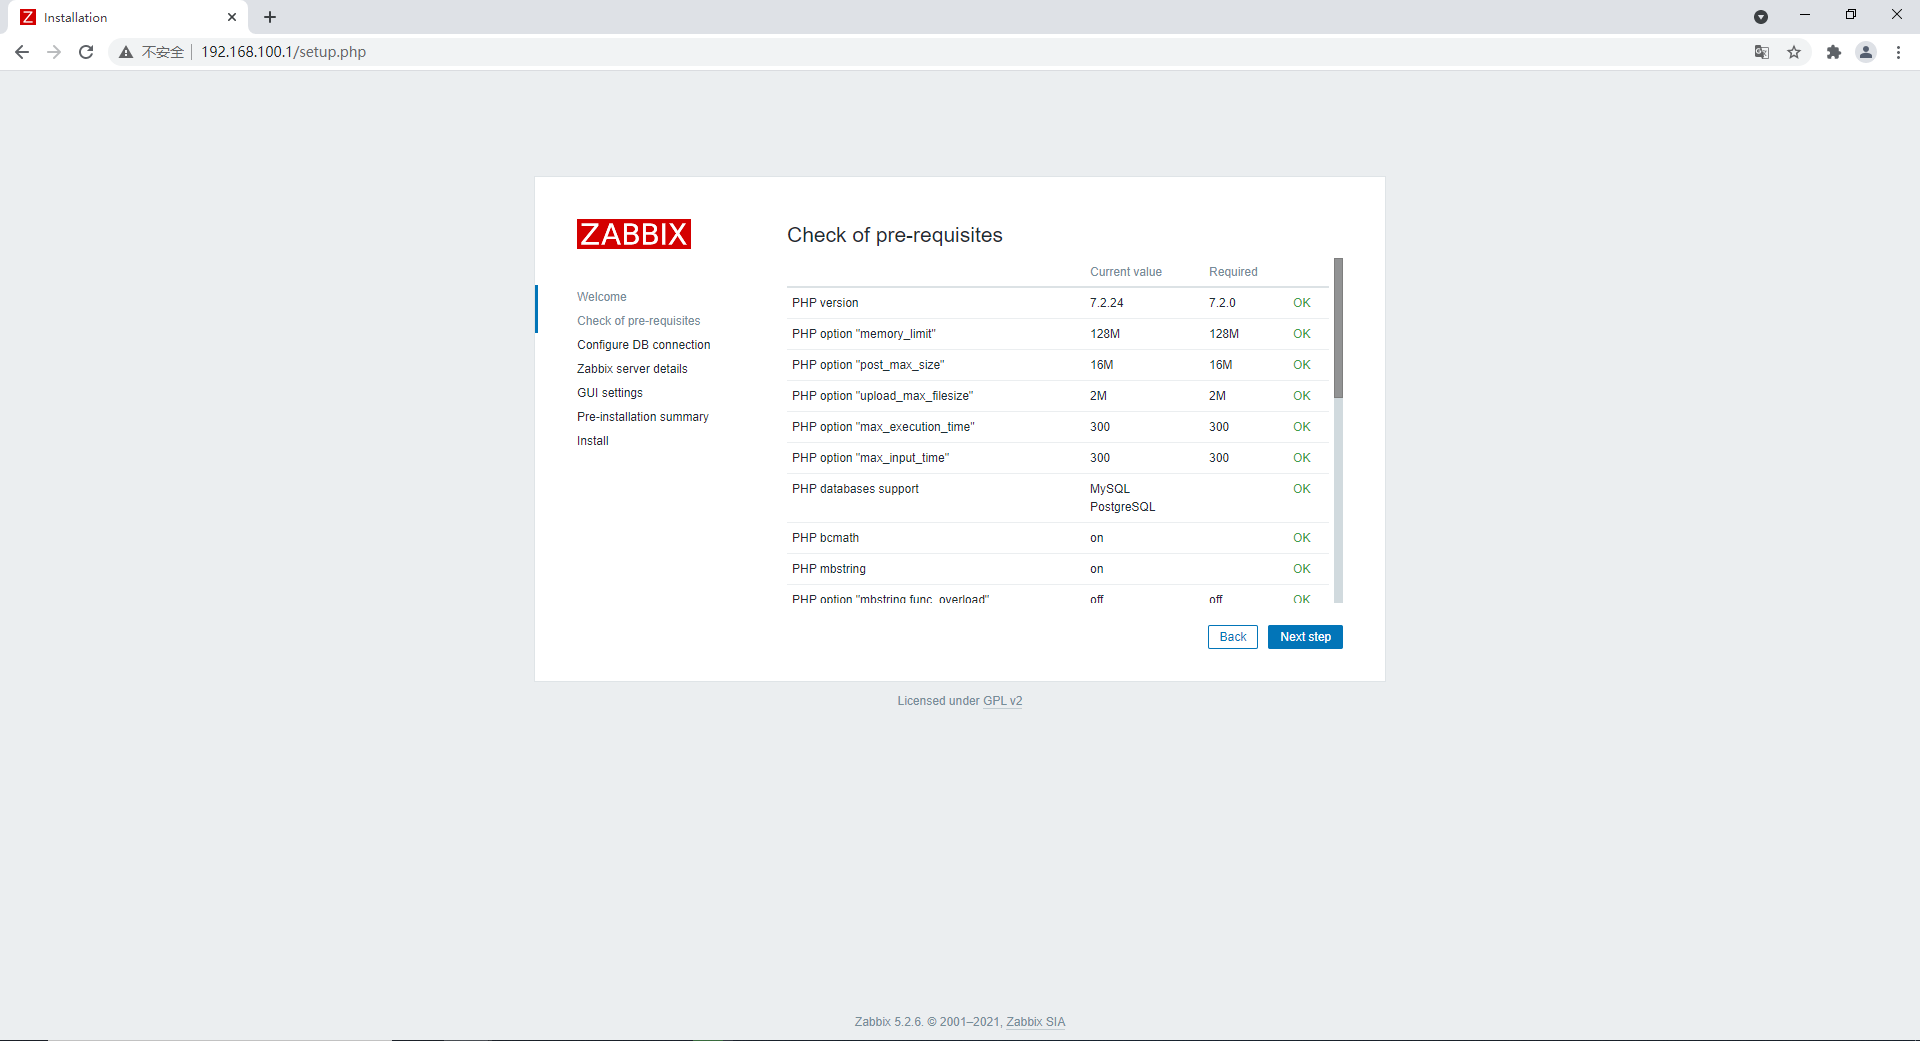Click the Zabbix favicon on the tab
Viewport: 1920px width, 1041px height.
[28, 17]
